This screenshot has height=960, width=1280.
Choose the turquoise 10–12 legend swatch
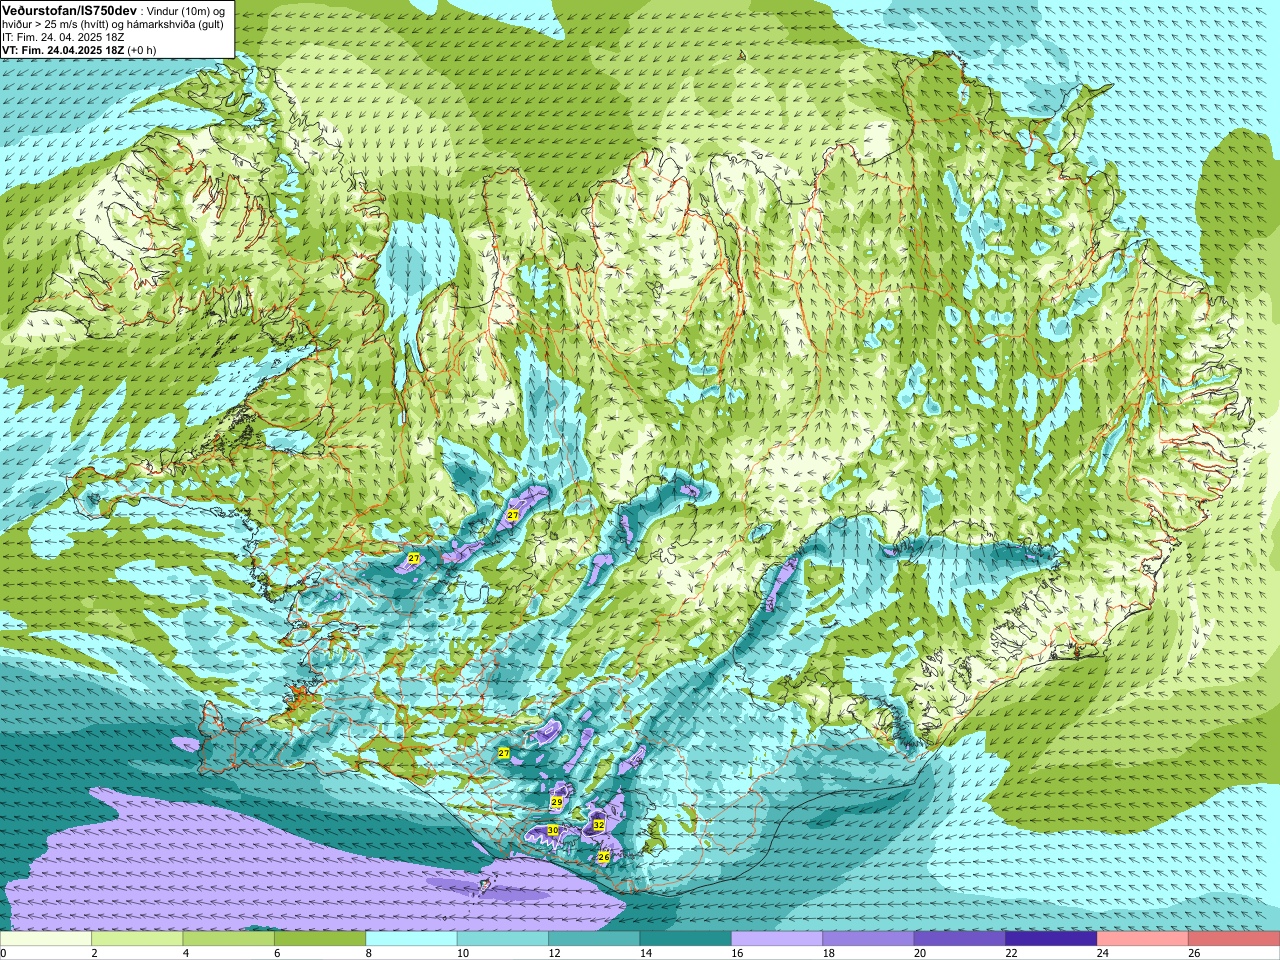coord(503,939)
